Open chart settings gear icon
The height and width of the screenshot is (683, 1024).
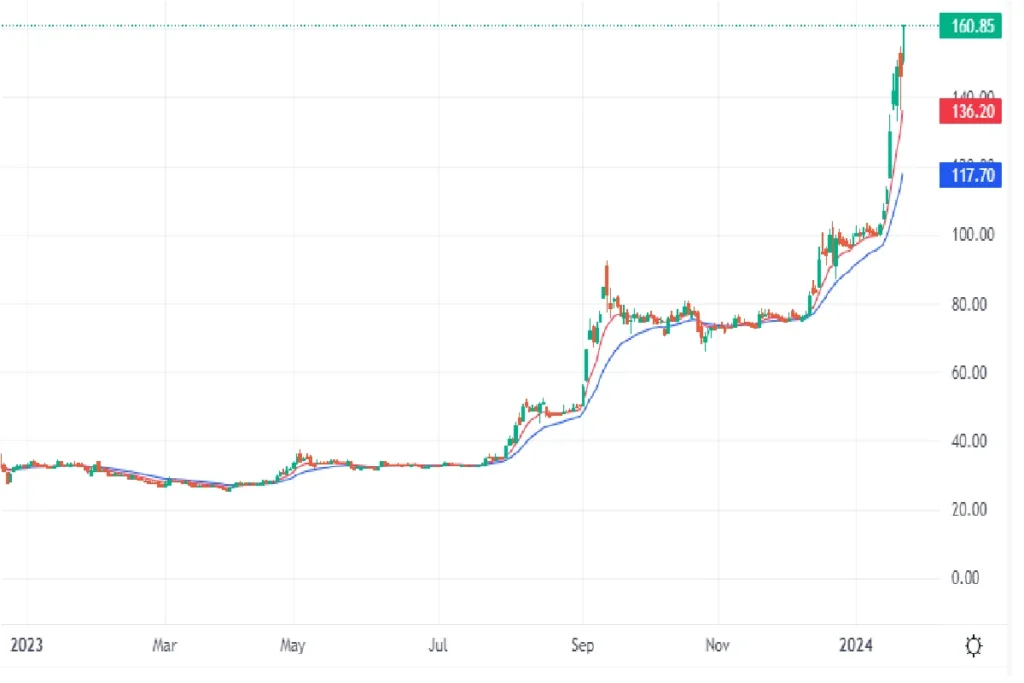[973, 646]
